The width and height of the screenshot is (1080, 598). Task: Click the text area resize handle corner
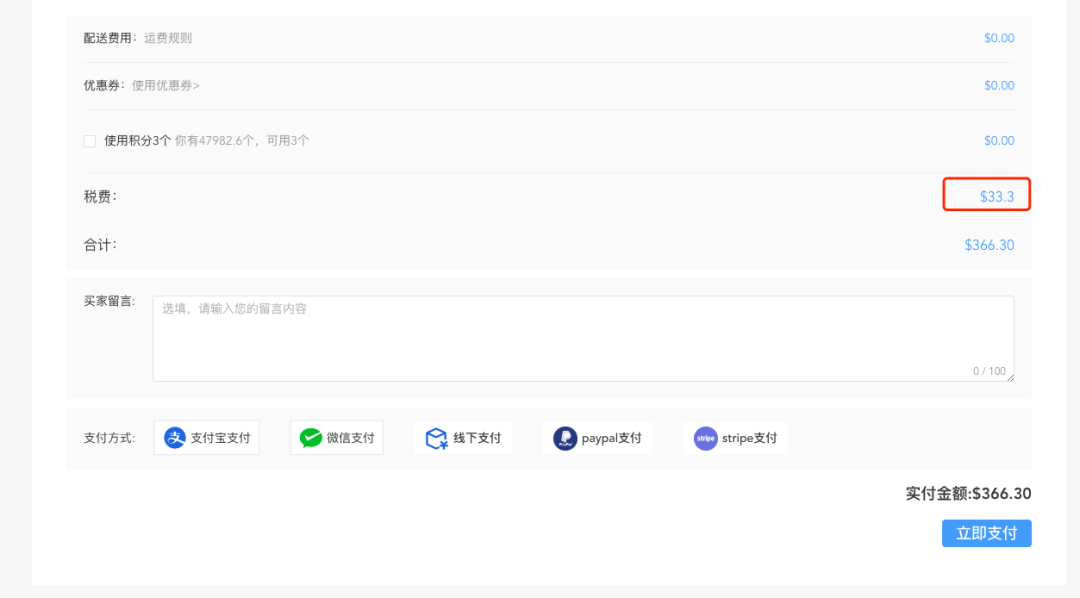(1010, 377)
